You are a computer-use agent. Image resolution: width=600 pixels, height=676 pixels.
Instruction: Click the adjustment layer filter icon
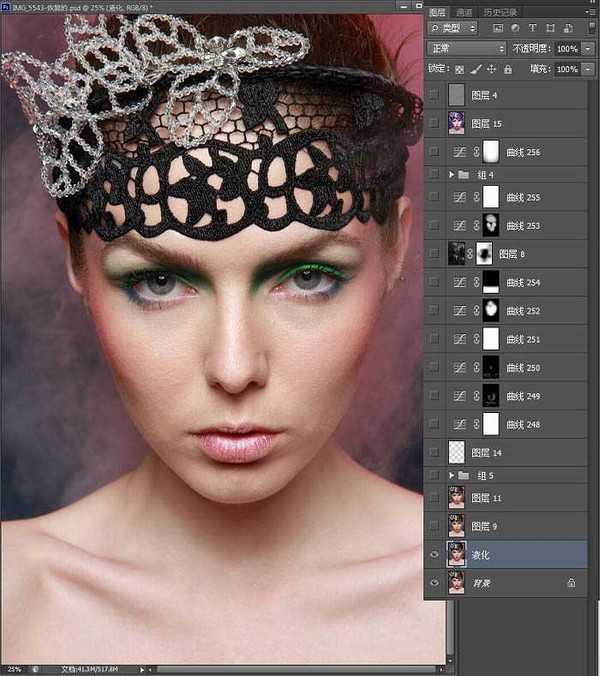click(515, 28)
